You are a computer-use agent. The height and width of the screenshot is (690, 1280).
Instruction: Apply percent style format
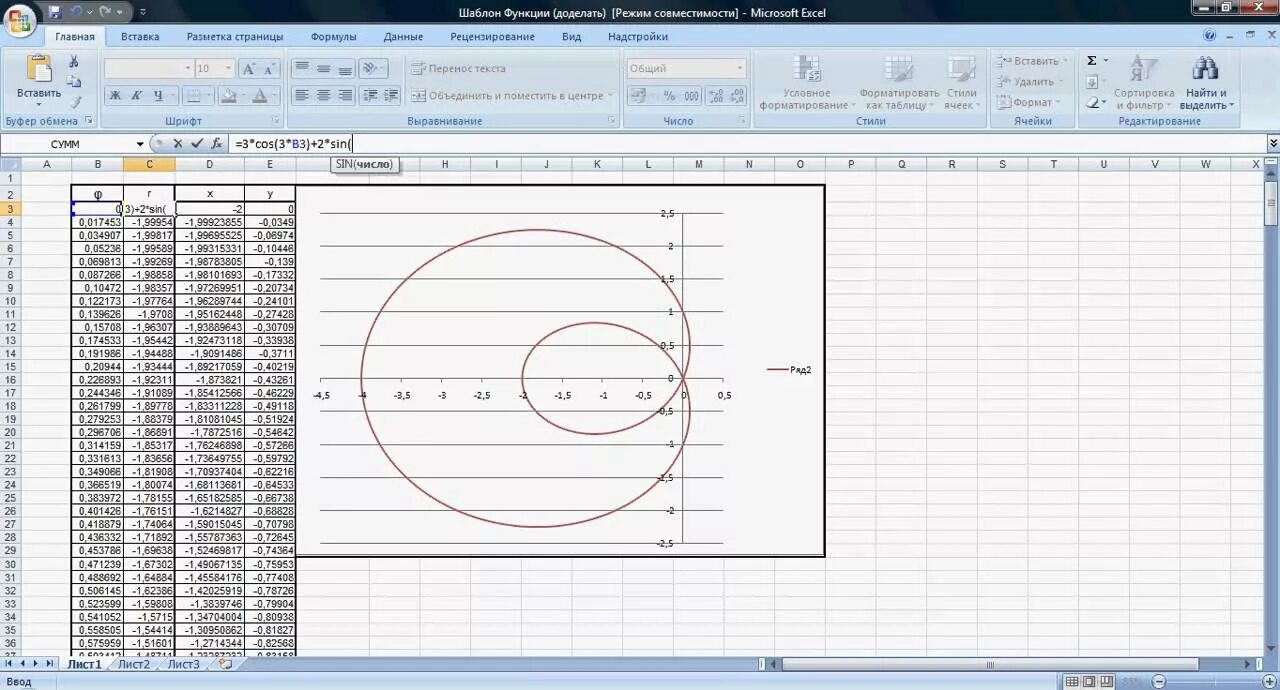669,96
